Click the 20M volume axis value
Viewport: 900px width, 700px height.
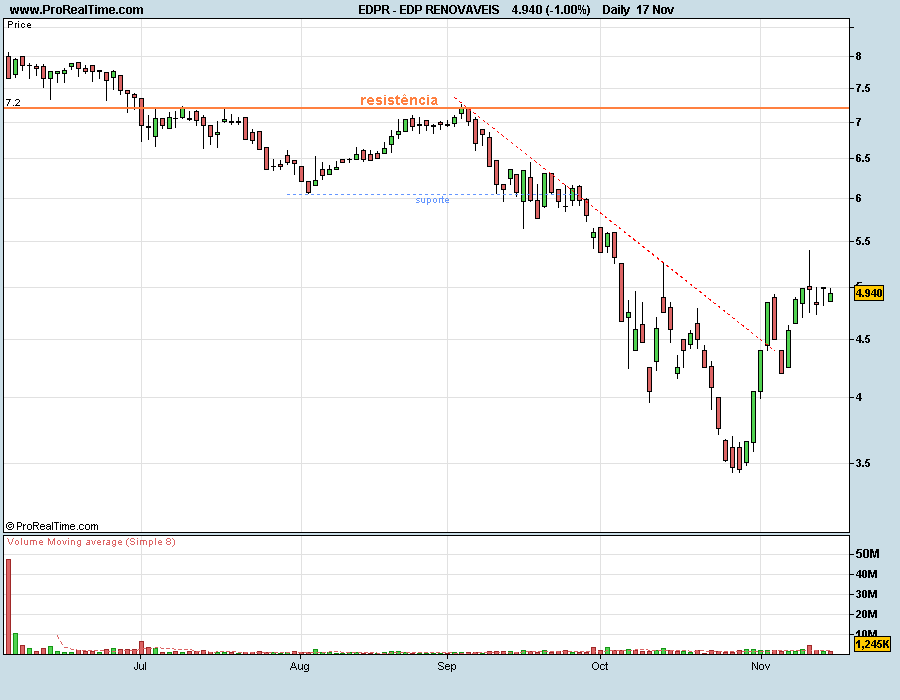tap(867, 615)
